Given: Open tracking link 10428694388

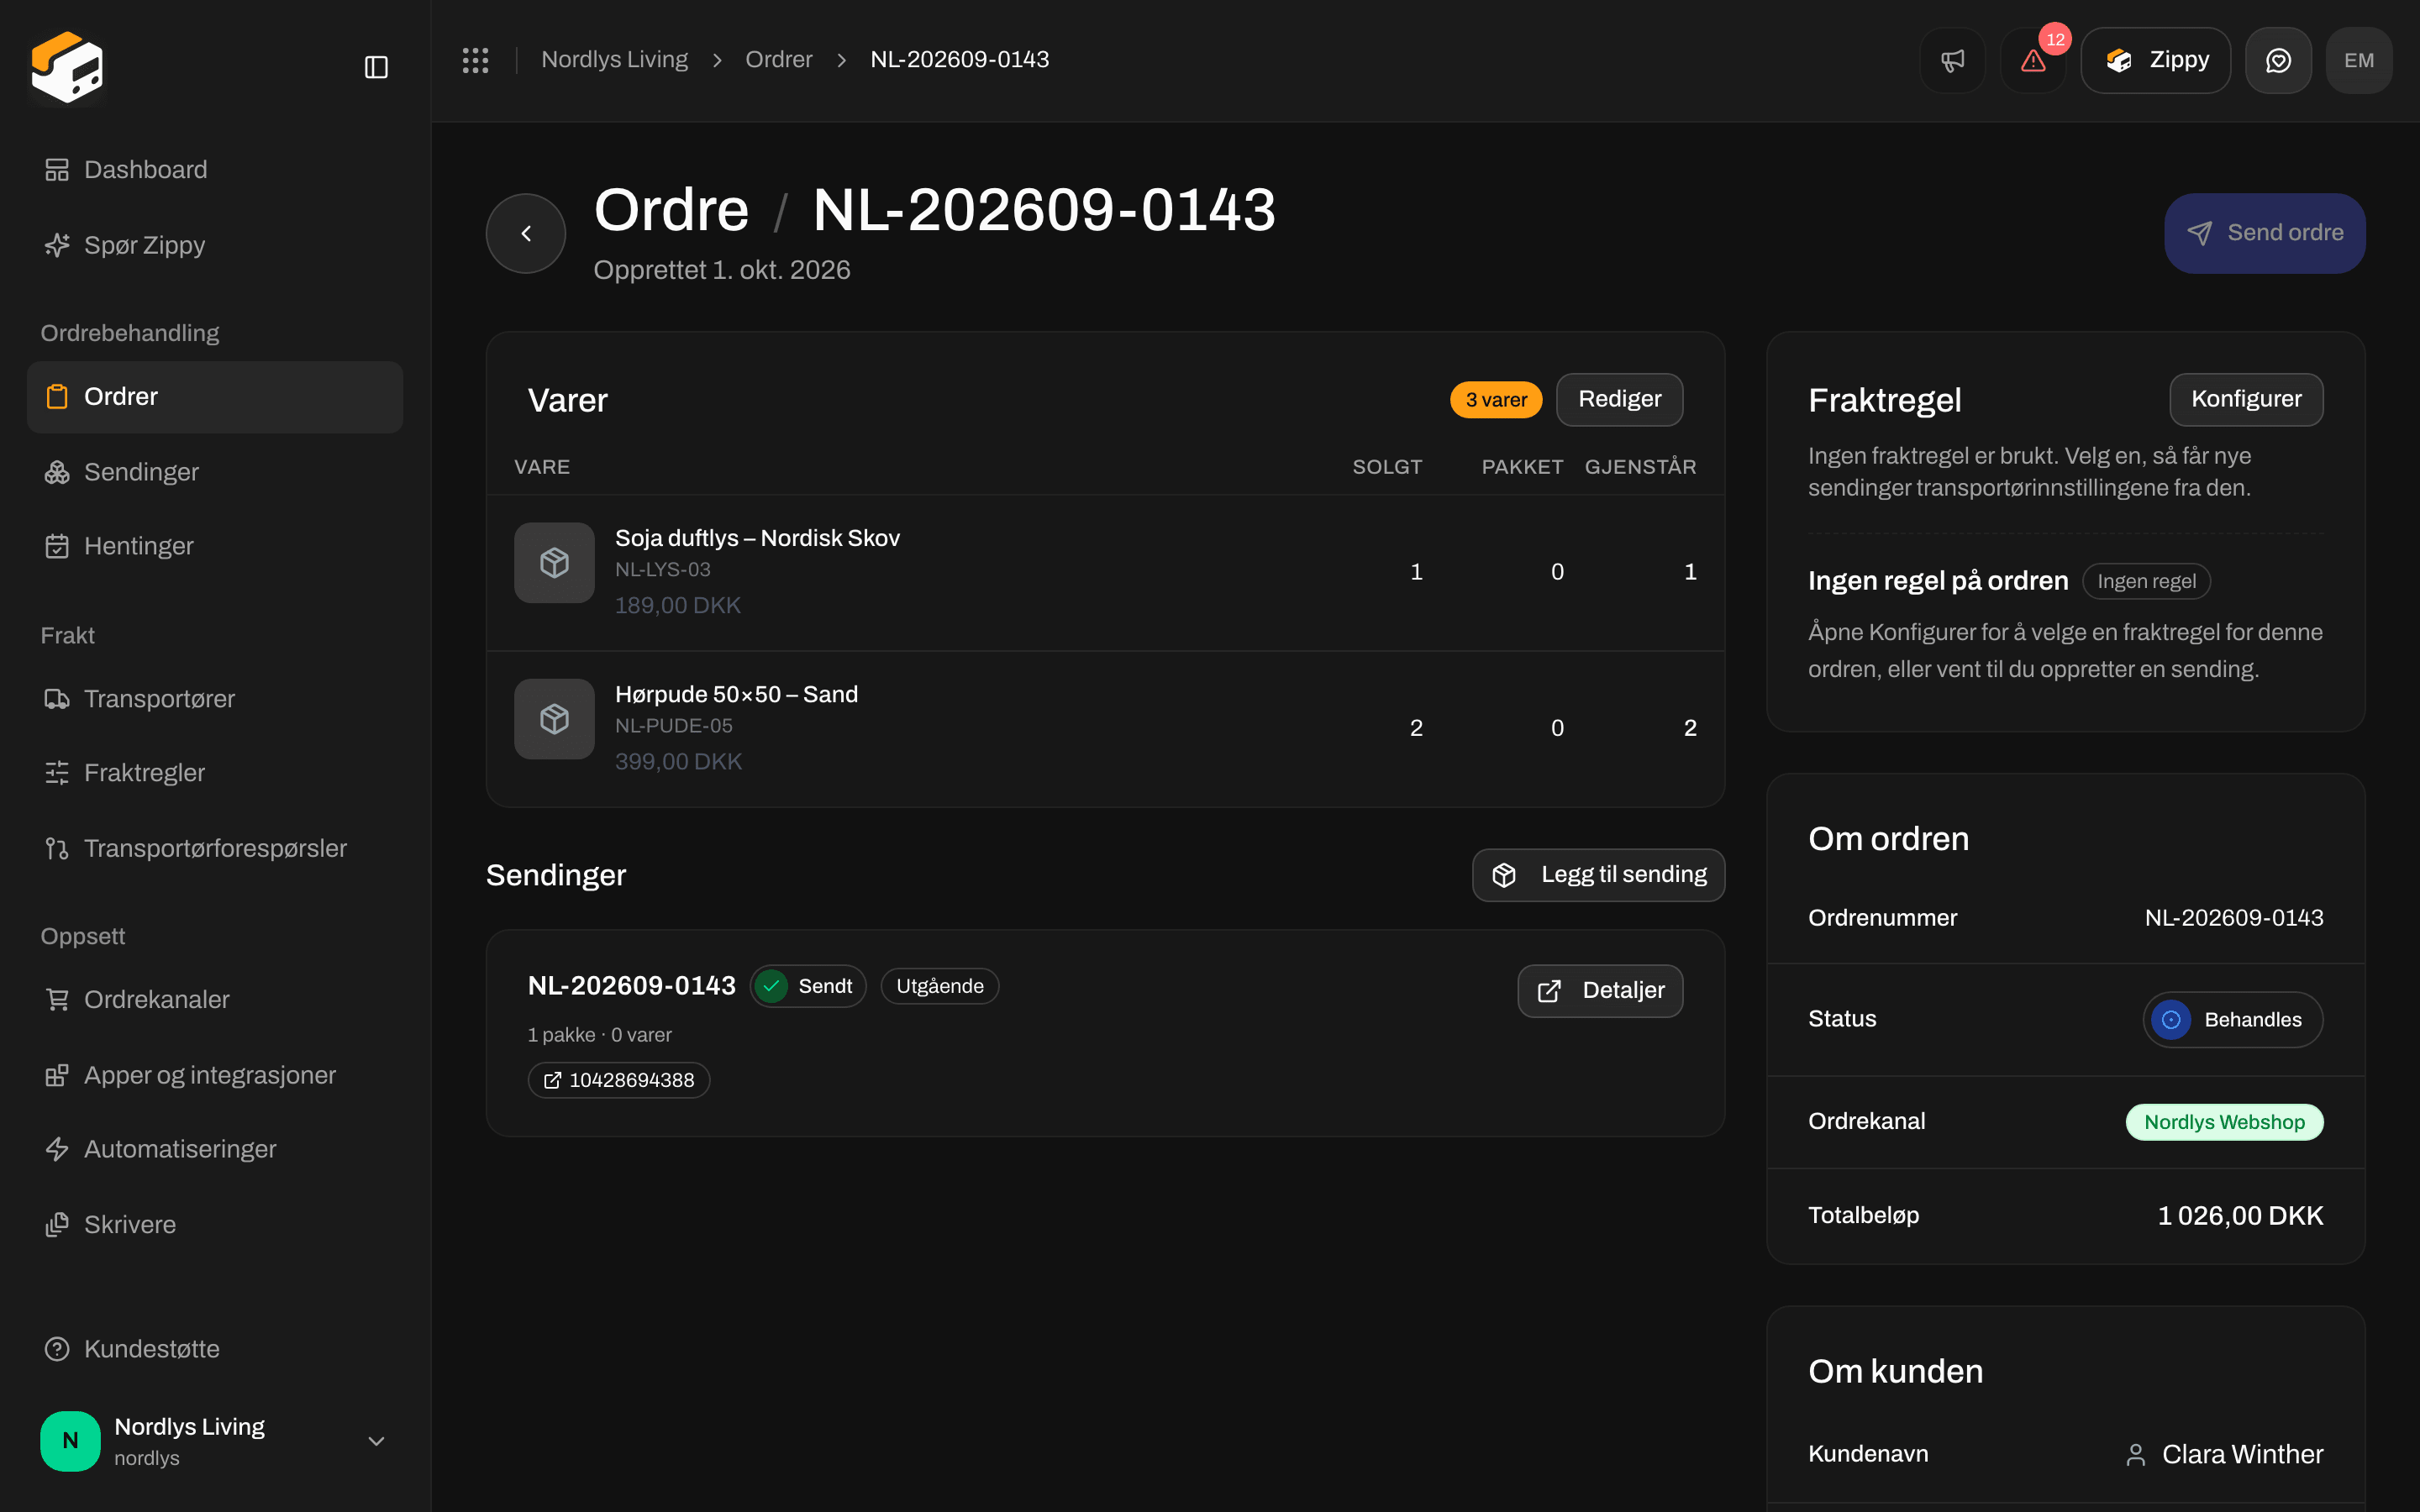Looking at the screenshot, I should click(x=618, y=1080).
